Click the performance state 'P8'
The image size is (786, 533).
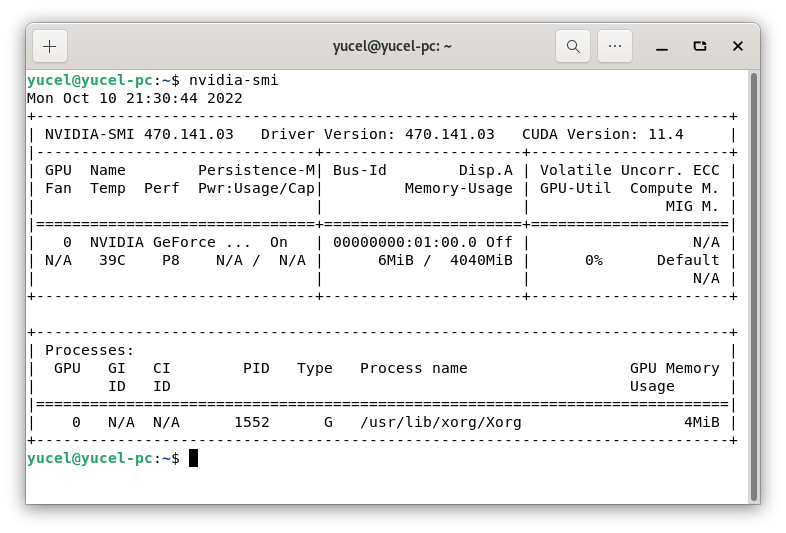point(170,261)
